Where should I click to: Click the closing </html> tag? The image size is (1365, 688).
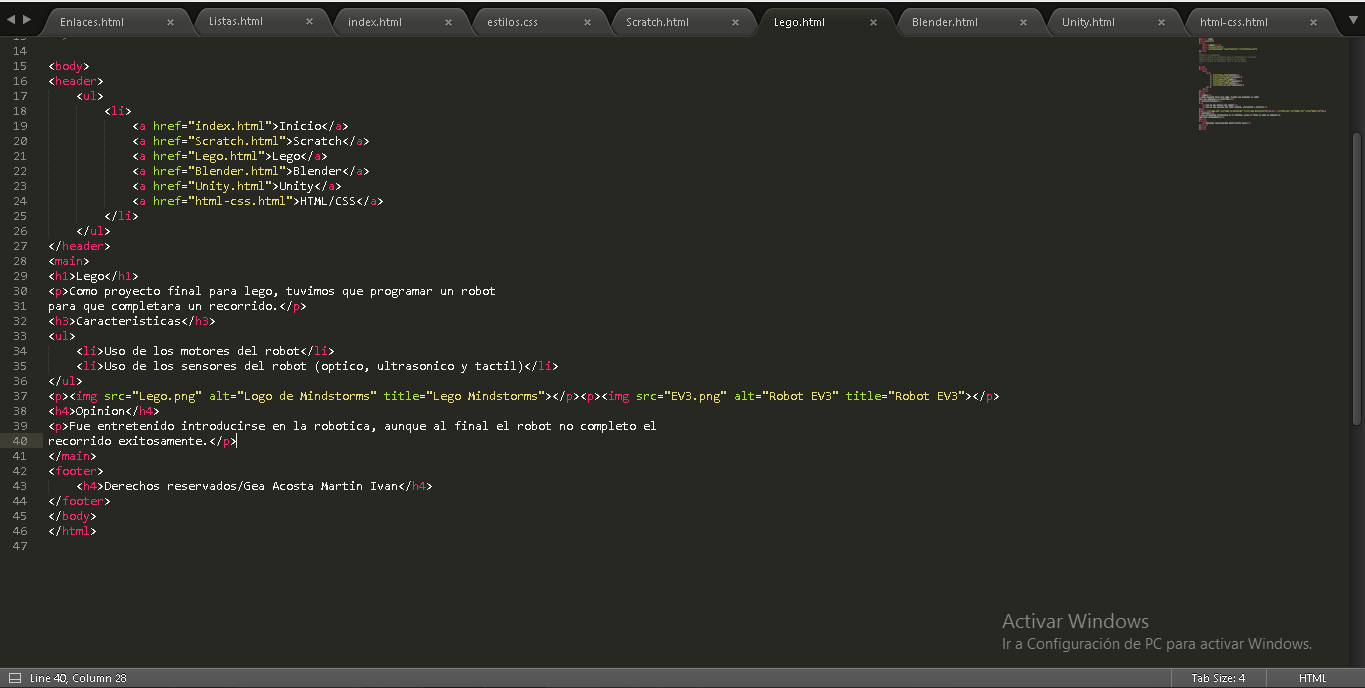[72, 531]
